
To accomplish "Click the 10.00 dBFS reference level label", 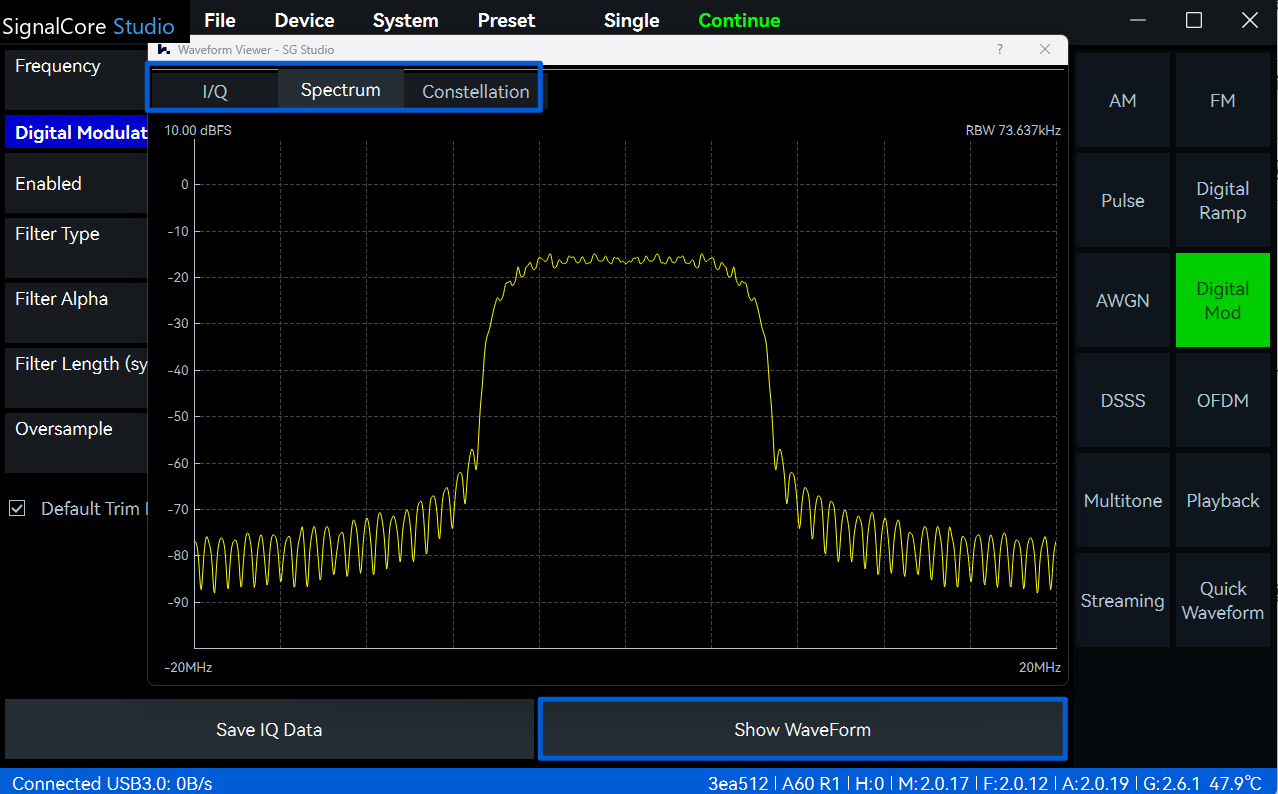I will (x=198, y=130).
